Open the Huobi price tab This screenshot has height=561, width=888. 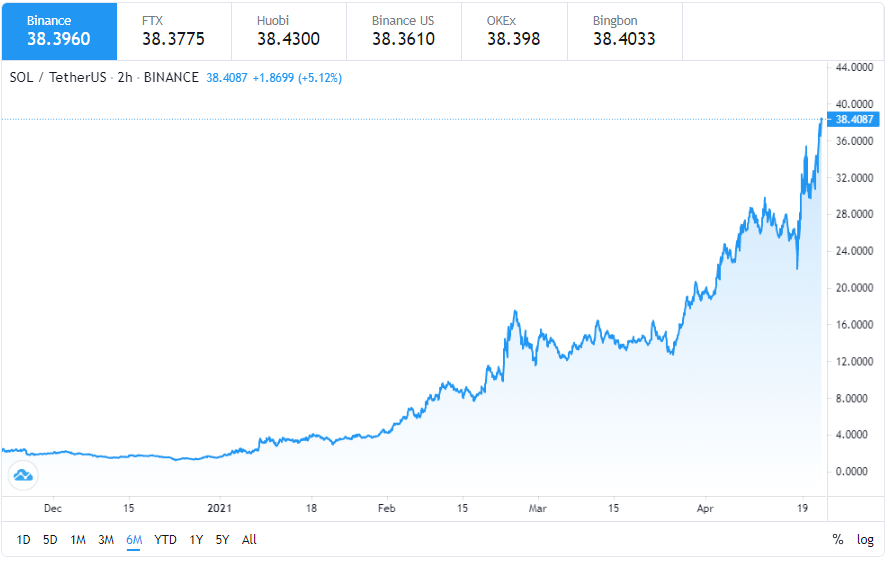(x=289, y=31)
